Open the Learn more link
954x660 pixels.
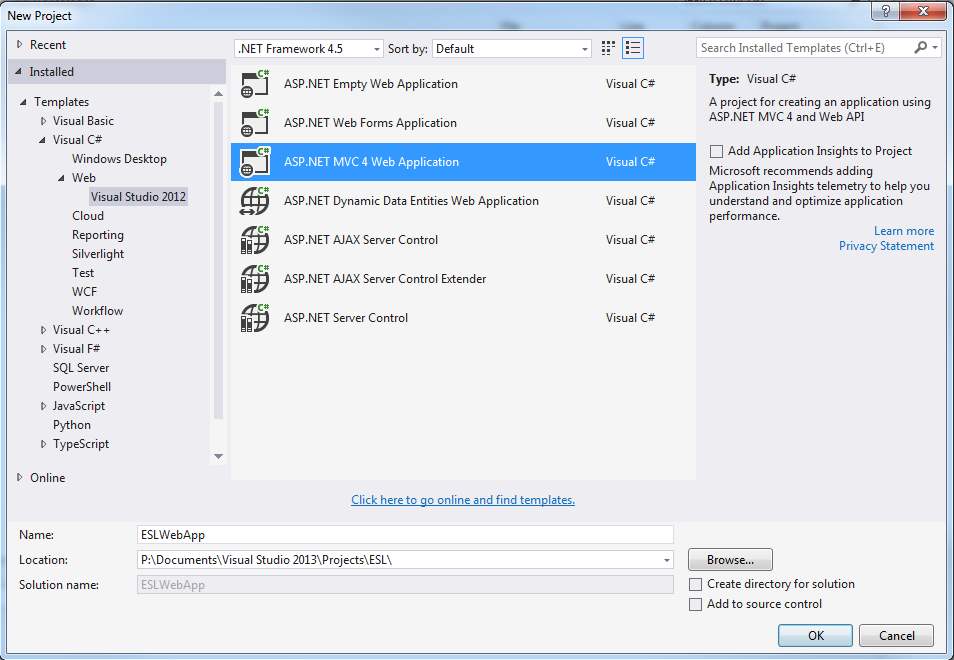(x=904, y=231)
